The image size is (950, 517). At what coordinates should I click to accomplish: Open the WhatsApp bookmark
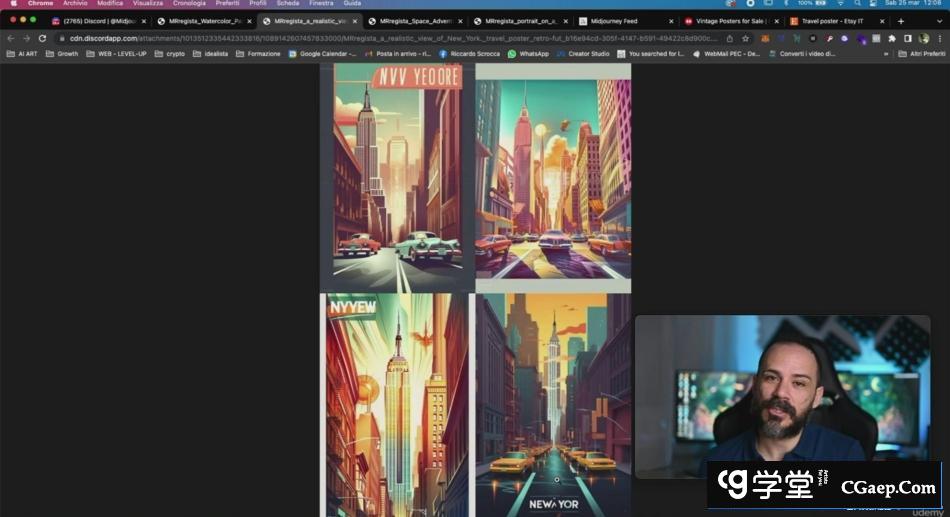[529, 54]
